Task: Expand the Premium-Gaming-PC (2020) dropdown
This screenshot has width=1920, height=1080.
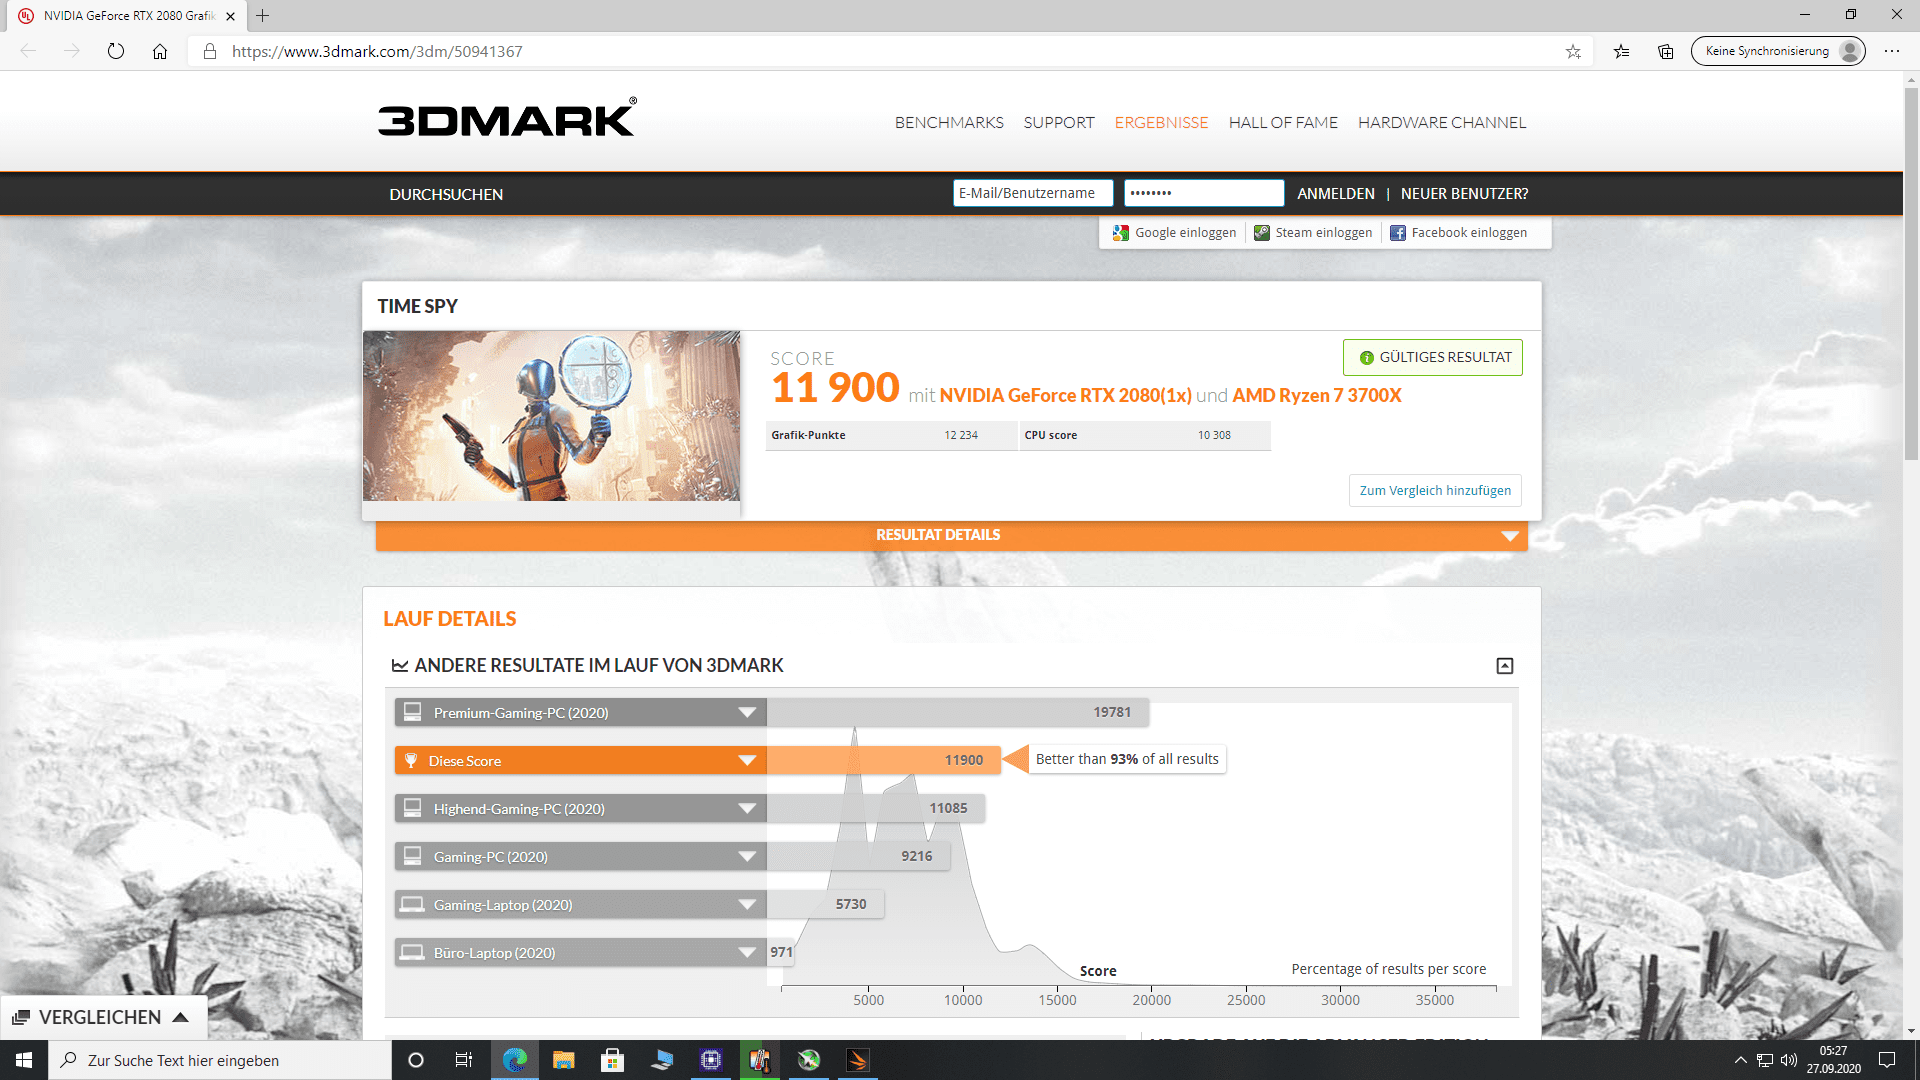Action: point(746,713)
